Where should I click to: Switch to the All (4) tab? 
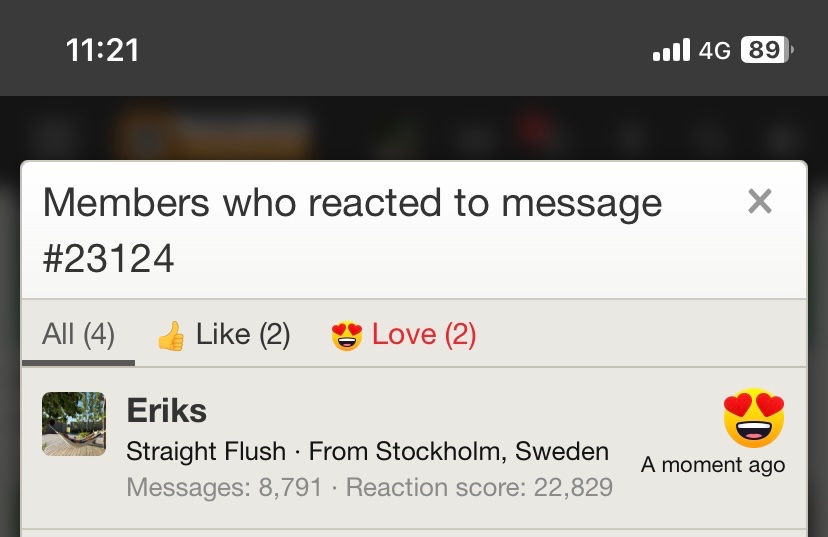click(x=78, y=334)
